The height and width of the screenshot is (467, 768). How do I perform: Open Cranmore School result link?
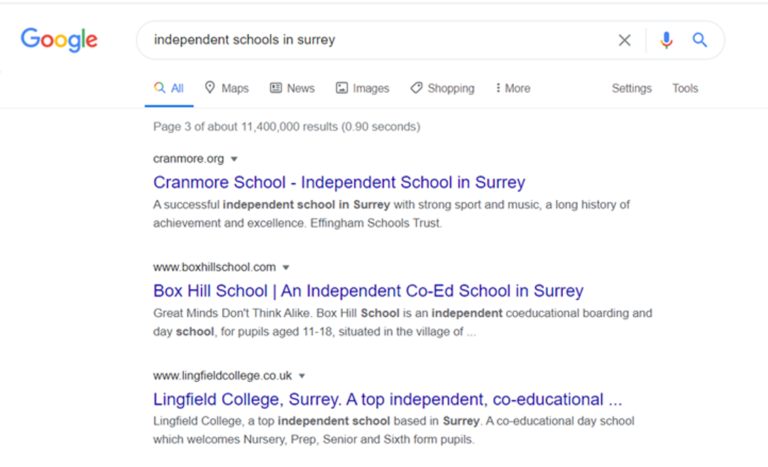[x=339, y=182]
